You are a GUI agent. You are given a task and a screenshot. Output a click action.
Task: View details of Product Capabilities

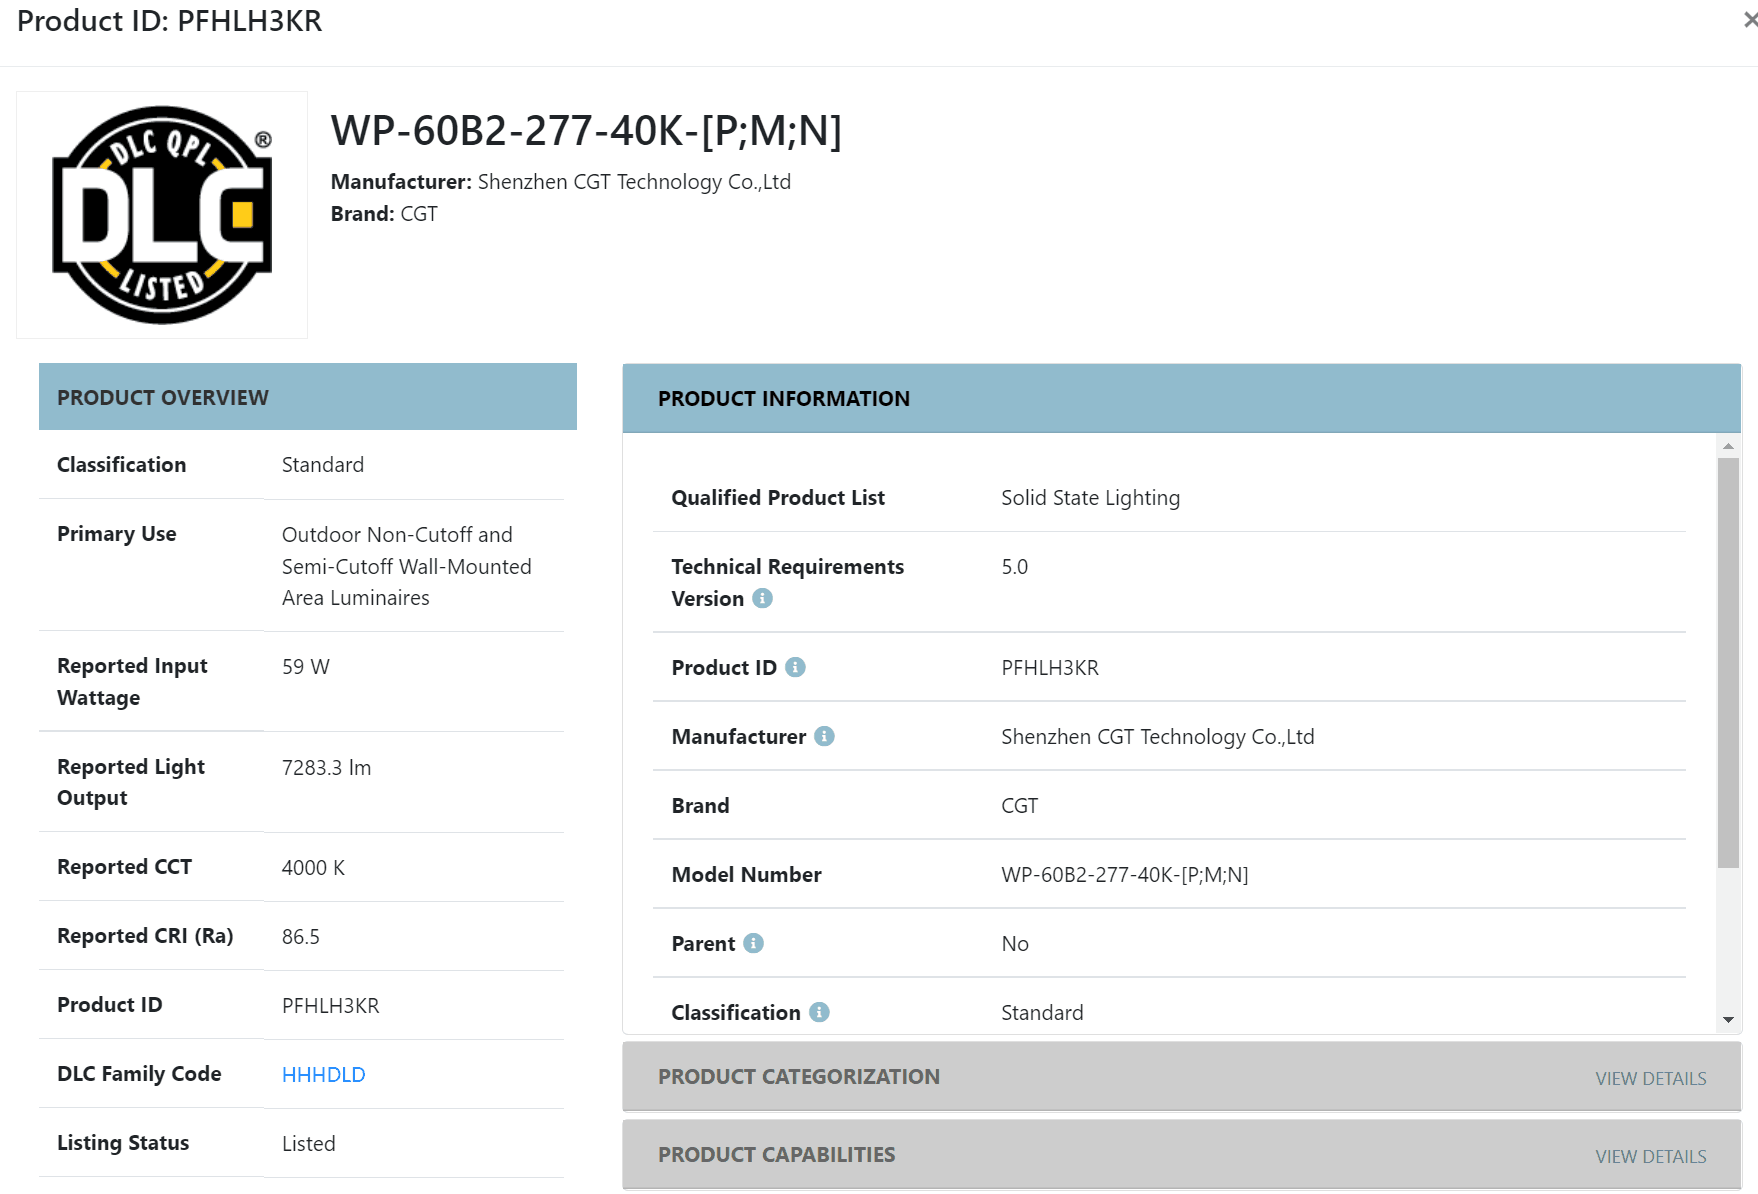pyautogui.click(x=1650, y=1156)
